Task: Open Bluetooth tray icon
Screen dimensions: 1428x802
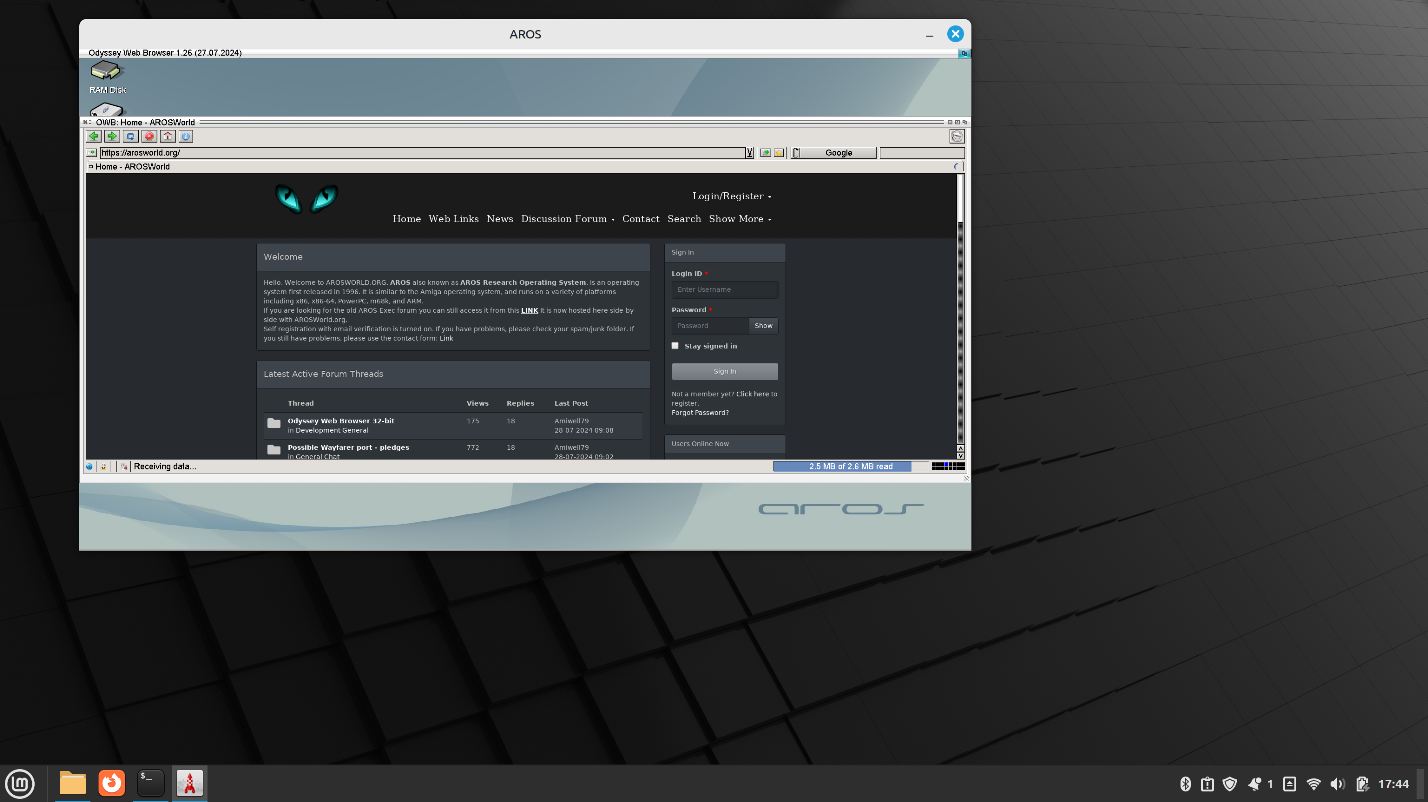Action: coord(1185,784)
